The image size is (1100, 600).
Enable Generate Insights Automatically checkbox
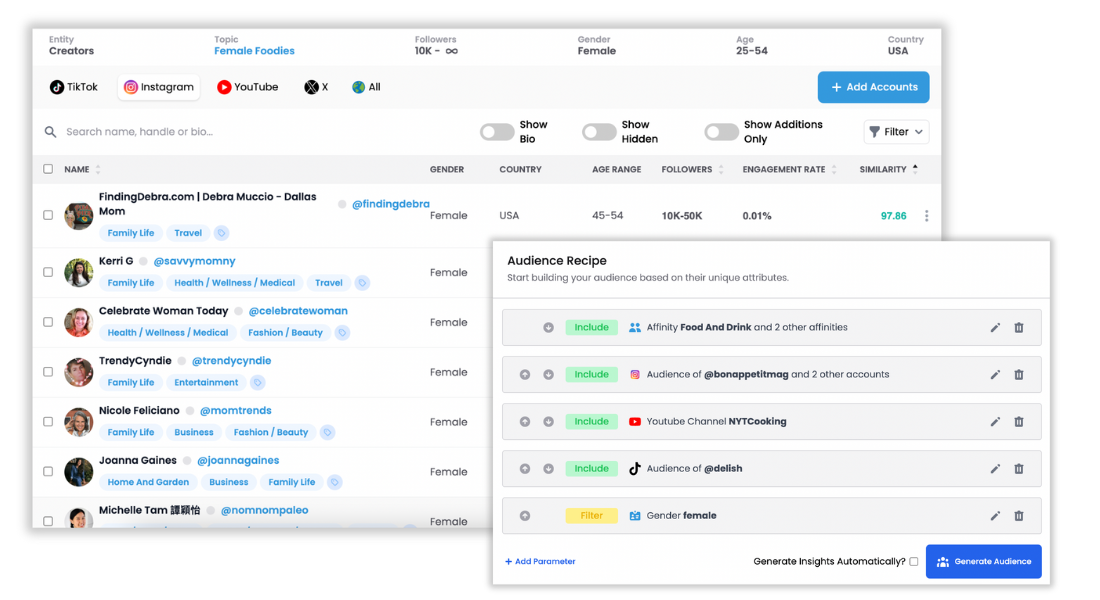pos(913,561)
